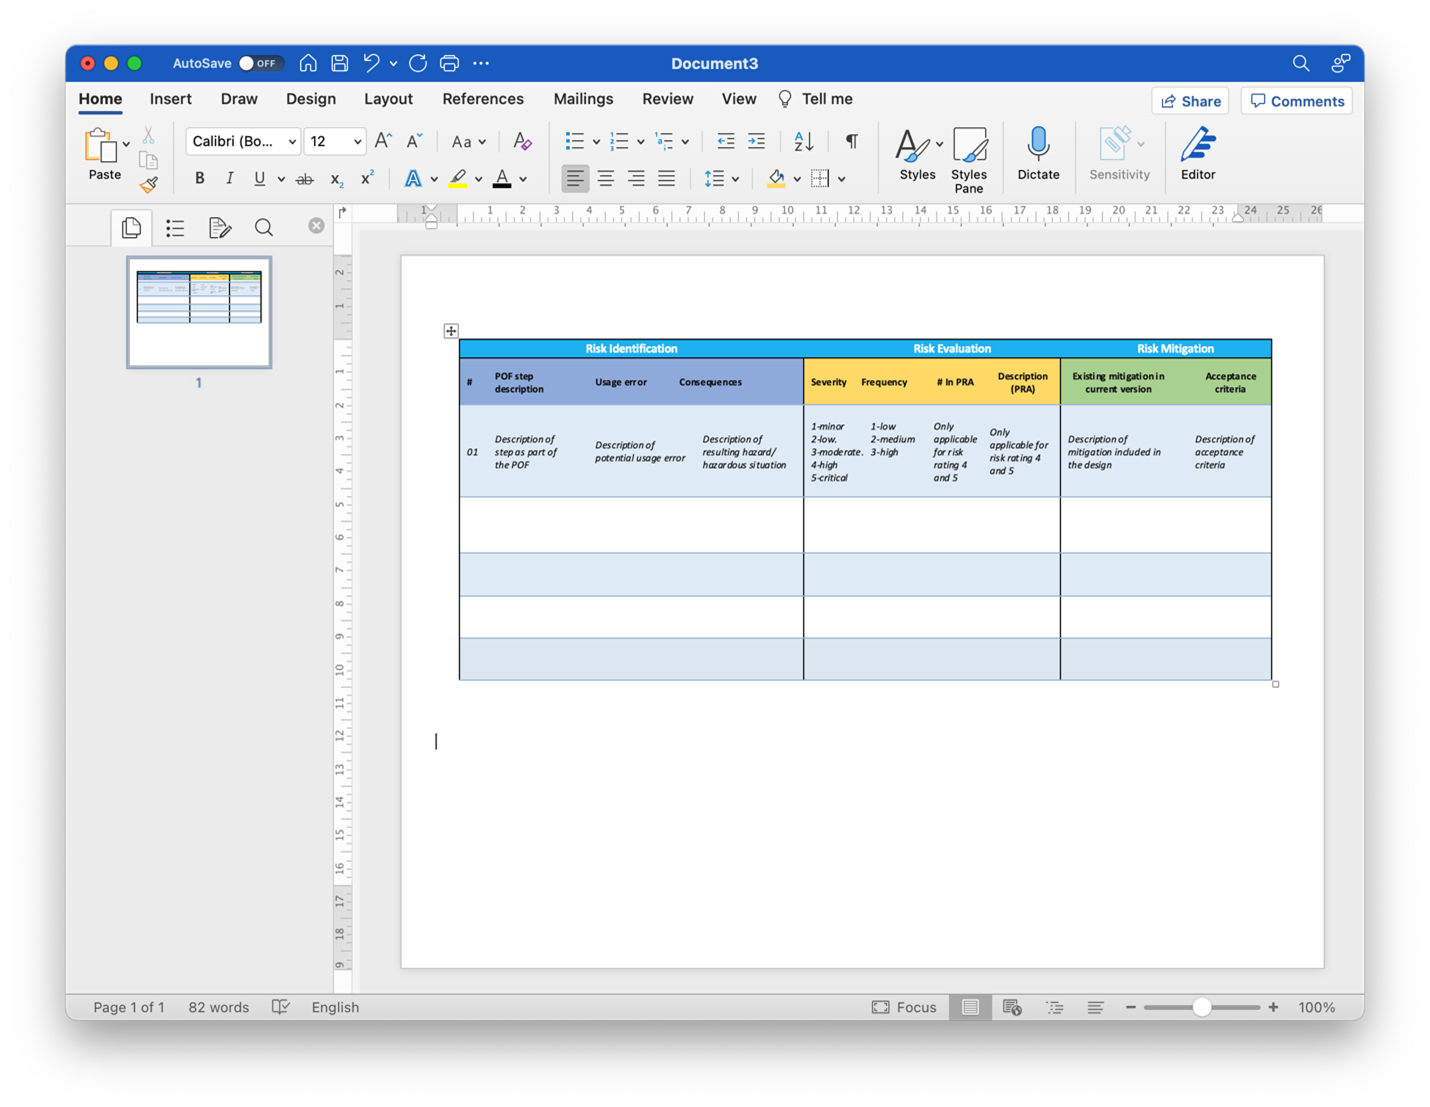Toggle bold formatting
The image size is (1430, 1107).
pyautogui.click(x=199, y=179)
